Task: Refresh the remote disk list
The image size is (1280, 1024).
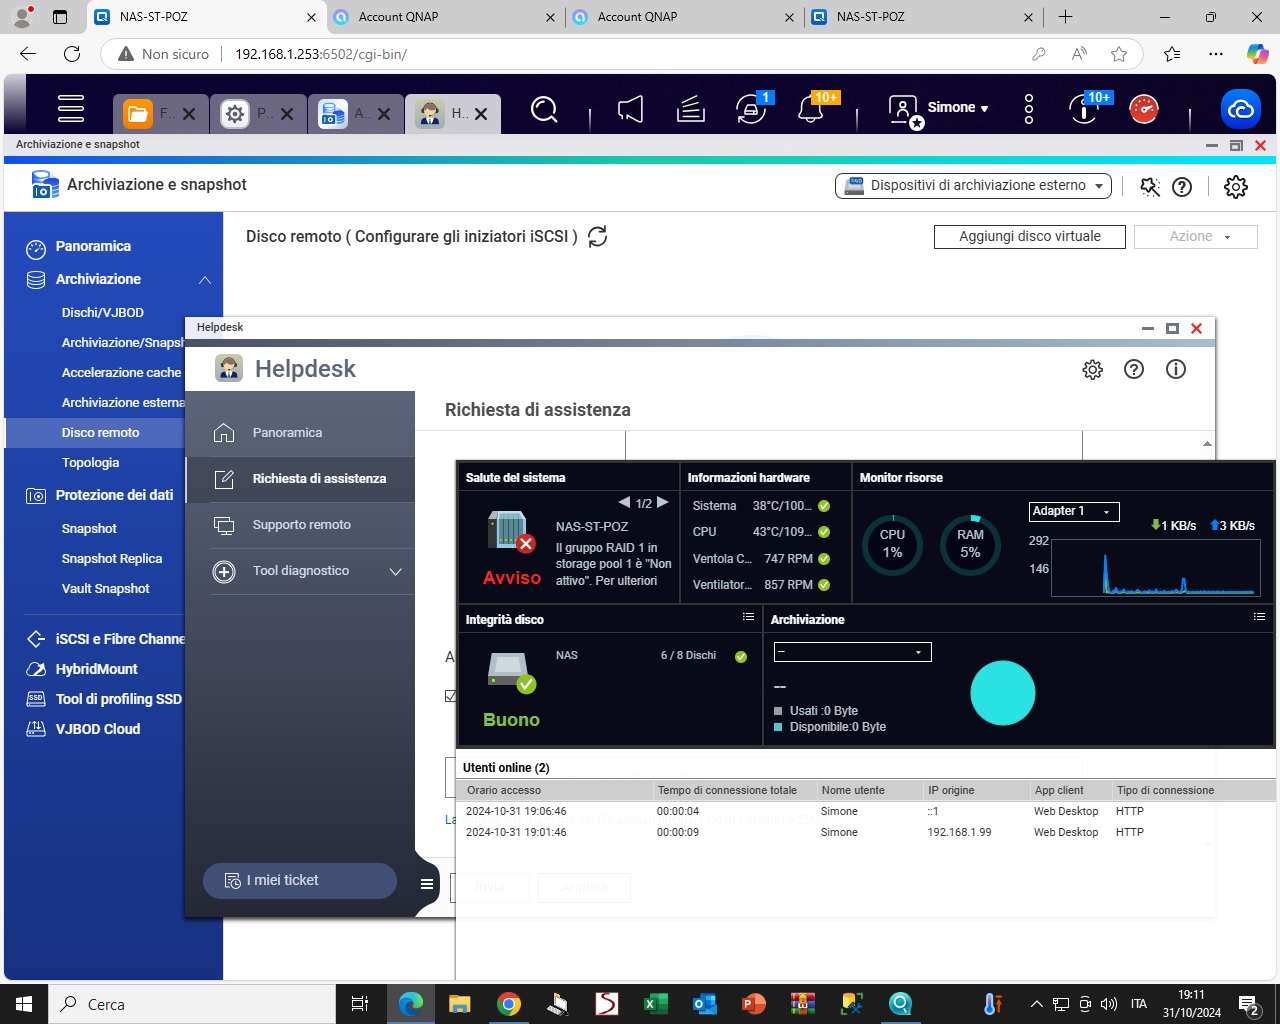Action: 598,237
